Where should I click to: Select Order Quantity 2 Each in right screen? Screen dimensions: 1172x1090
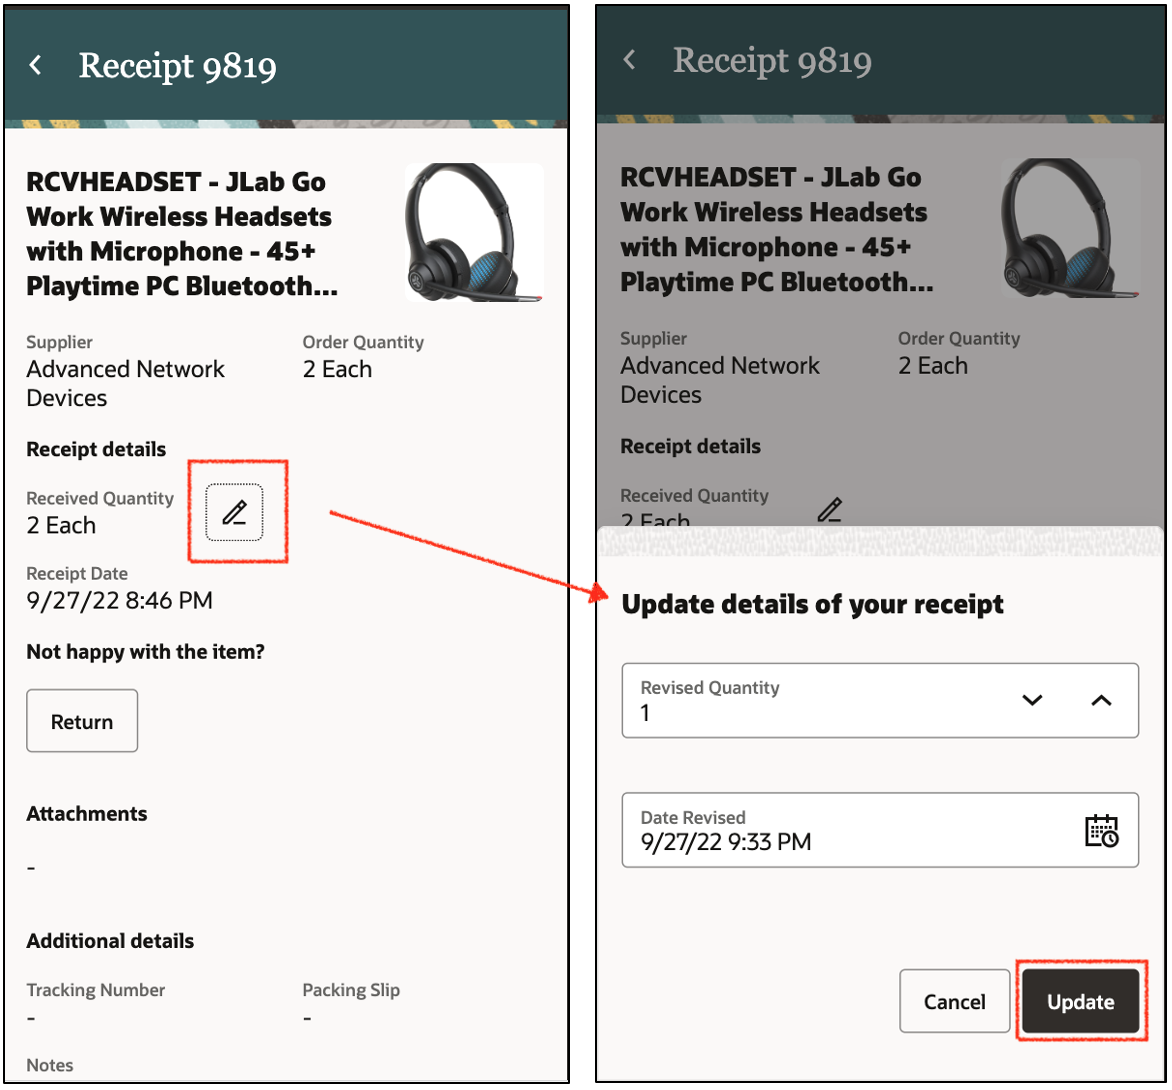(933, 366)
